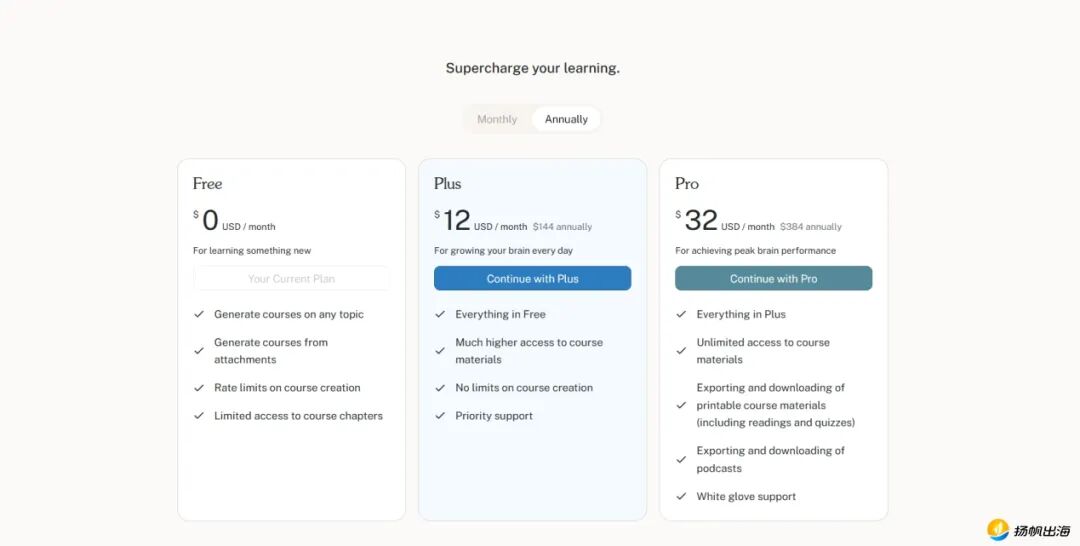Click checkmark beside Generate courses on any topic

point(199,314)
